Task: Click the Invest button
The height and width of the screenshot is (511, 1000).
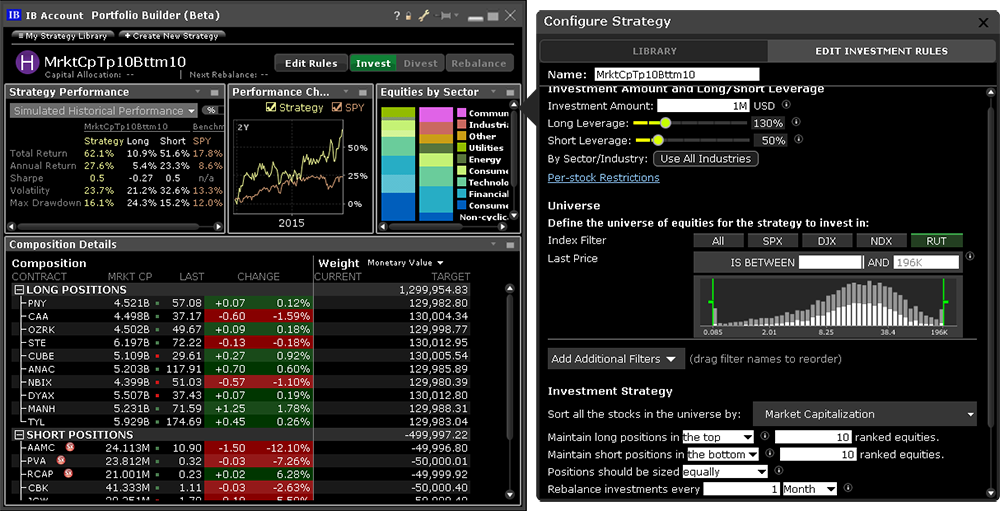Action: pyautogui.click(x=373, y=63)
